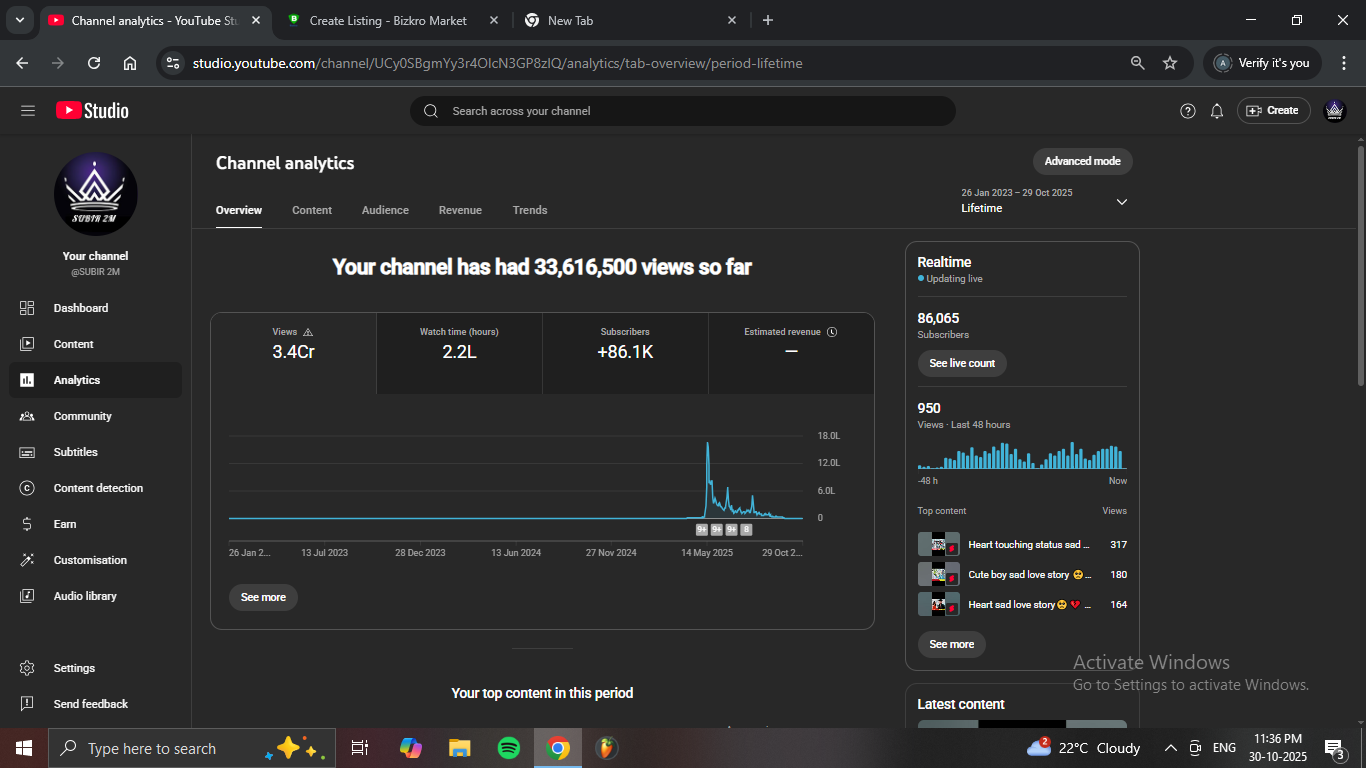Go to Dashboard in the sidebar
This screenshot has width=1366, height=768.
(x=80, y=308)
